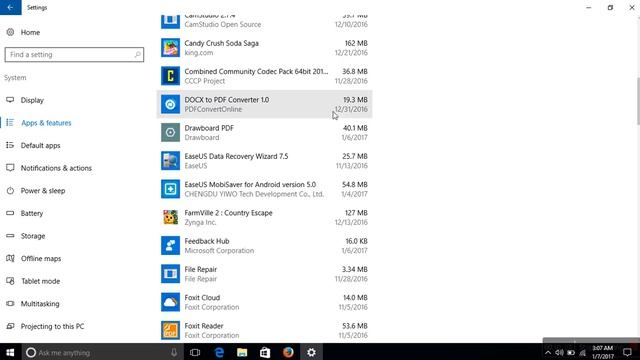The height and width of the screenshot is (360, 640).
Task: Select the Candy Crush Soda Saga name
Action: (x=221, y=43)
